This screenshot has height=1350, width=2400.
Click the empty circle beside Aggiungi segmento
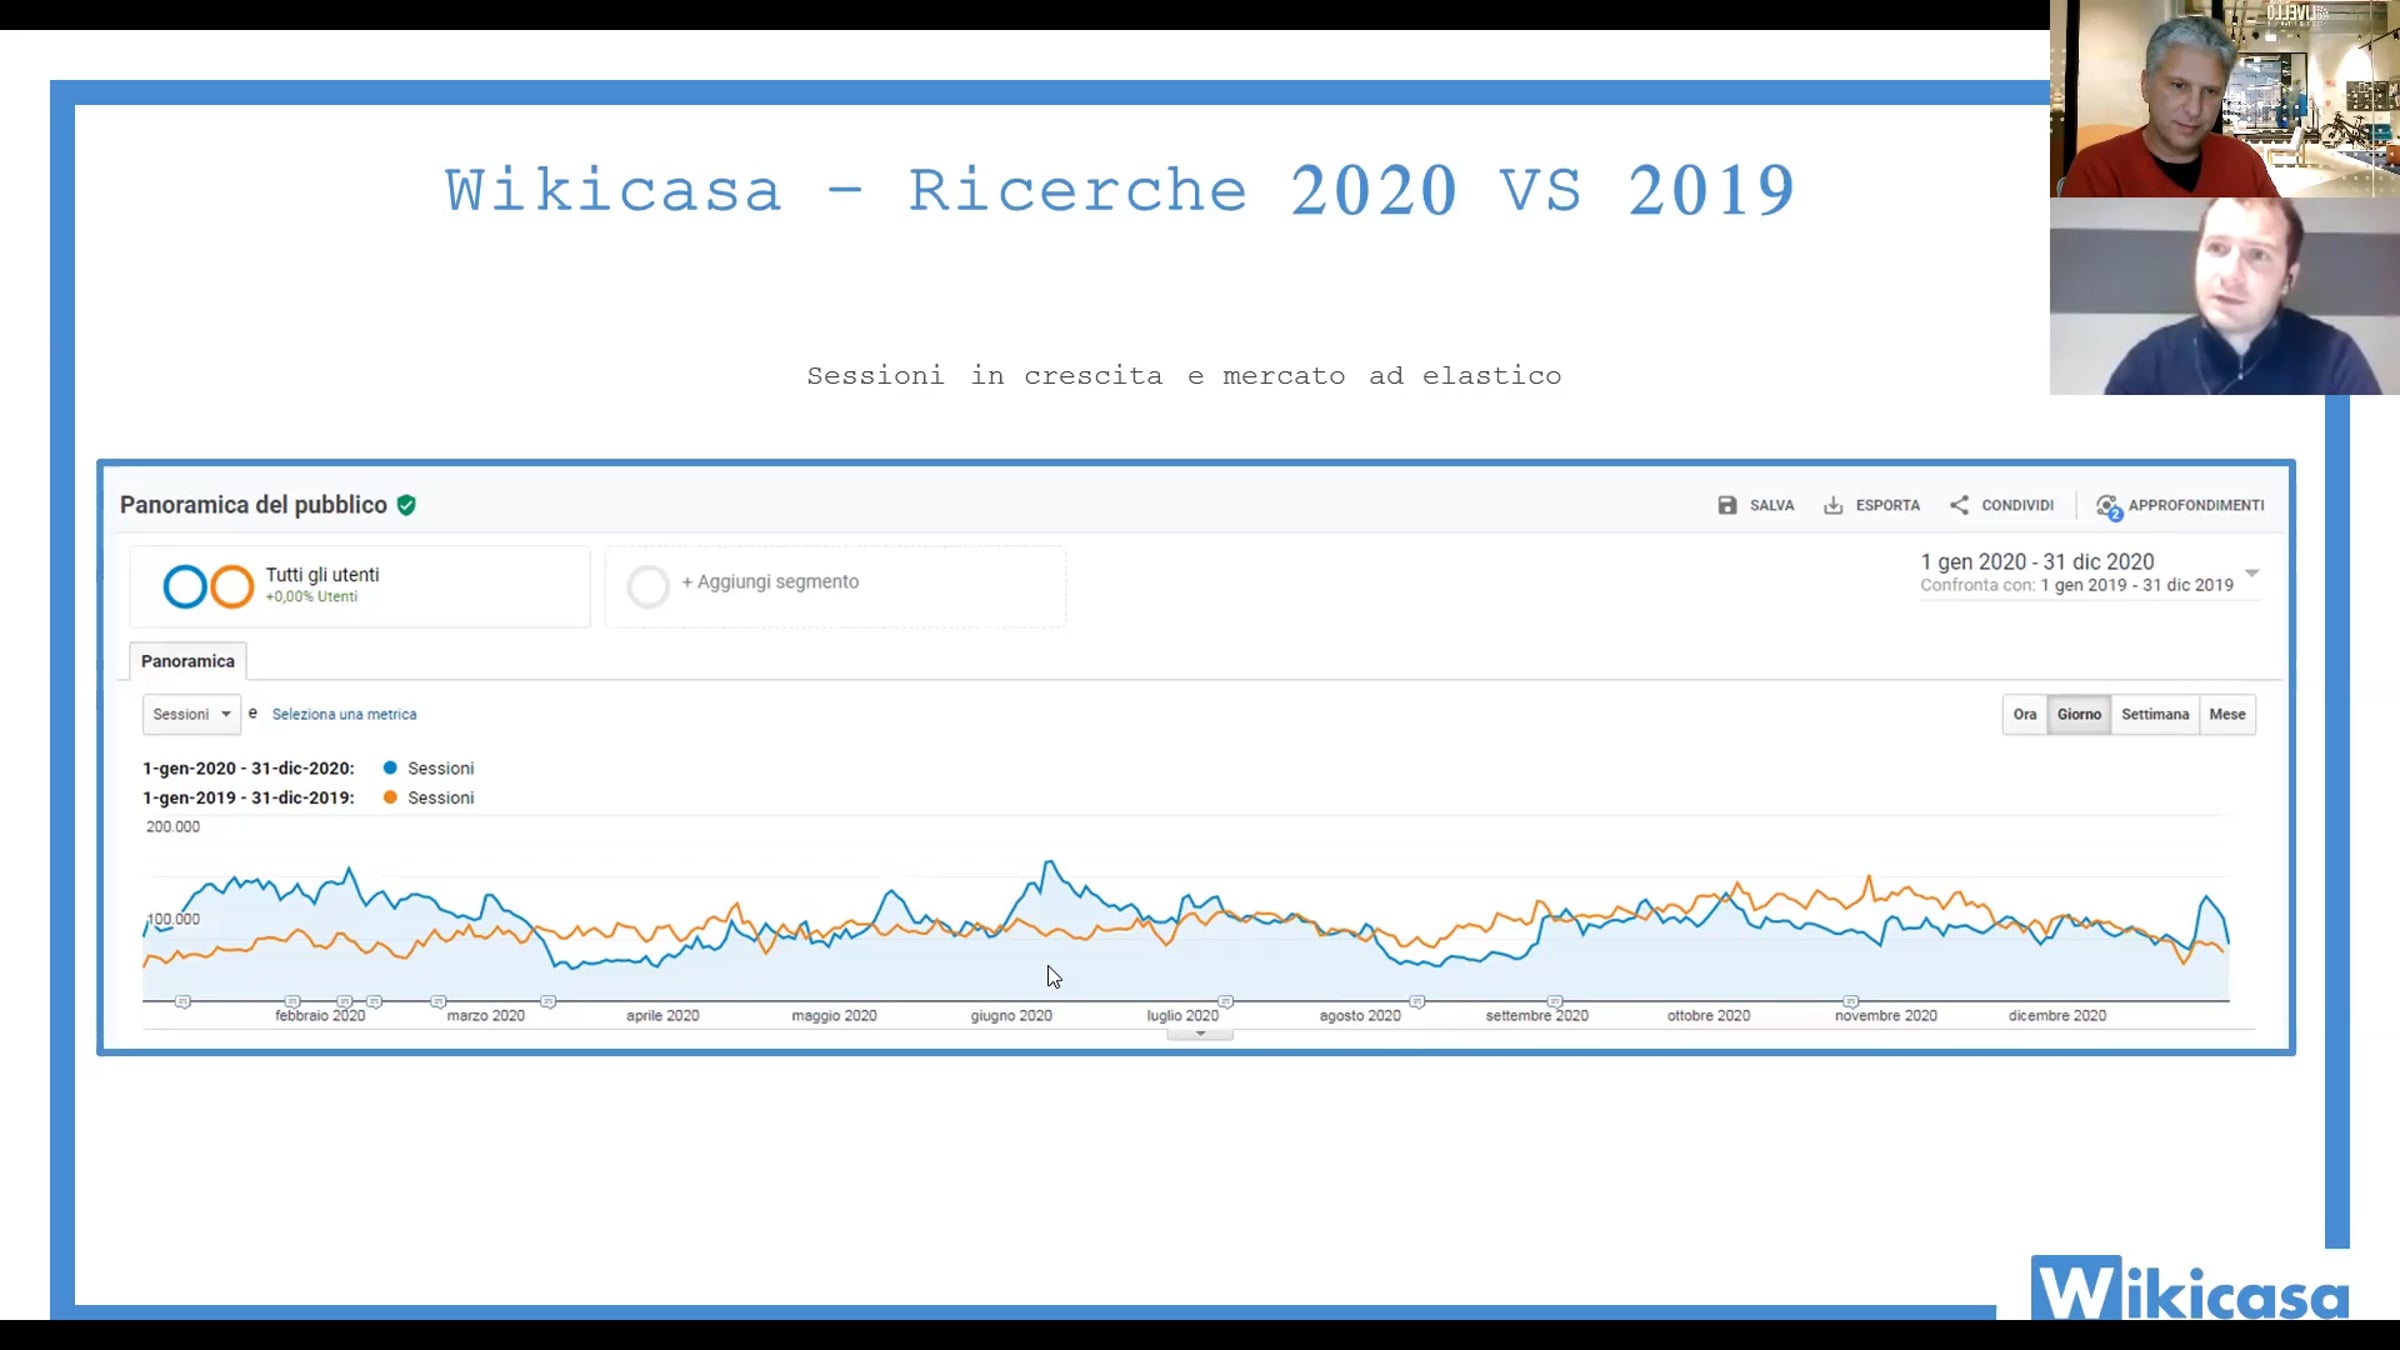(x=648, y=587)
